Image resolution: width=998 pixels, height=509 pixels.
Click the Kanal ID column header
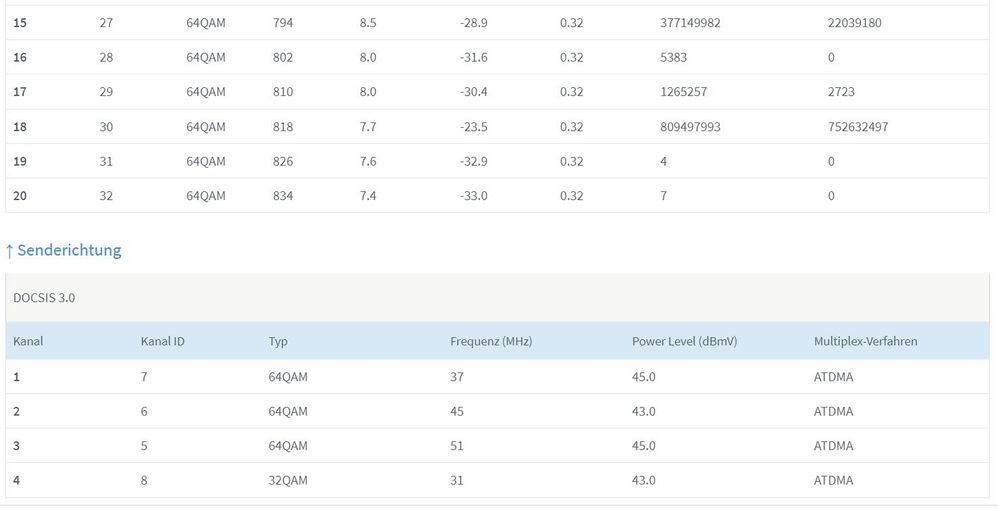[163, 341]
